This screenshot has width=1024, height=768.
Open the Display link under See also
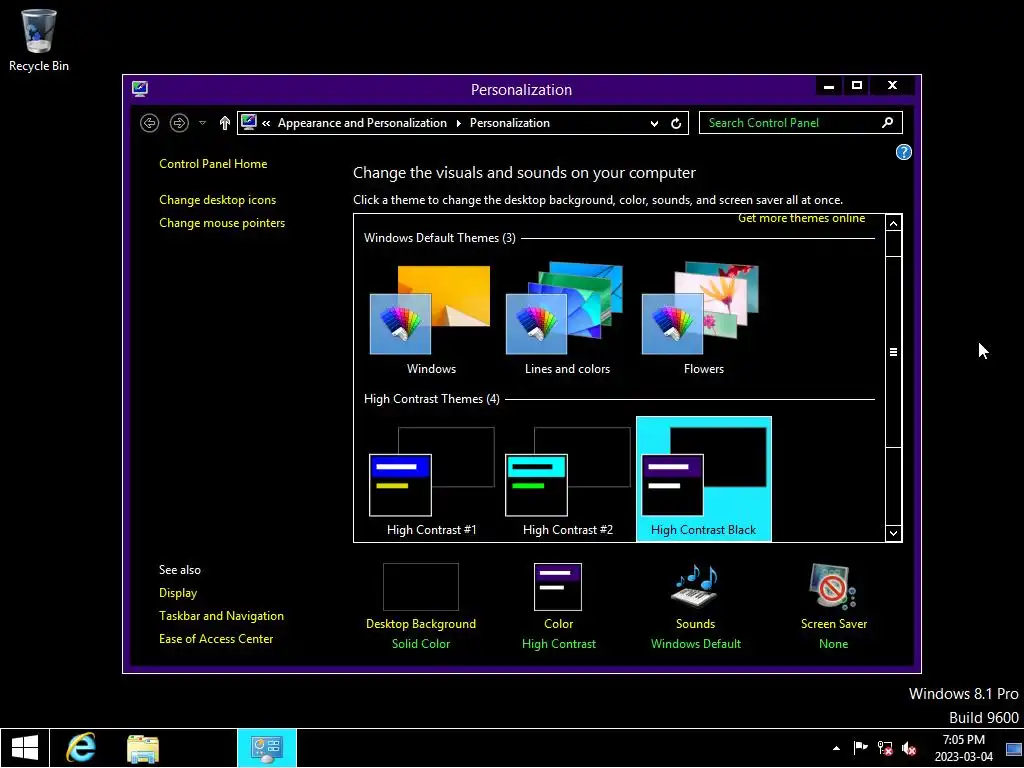pos(178,593)
